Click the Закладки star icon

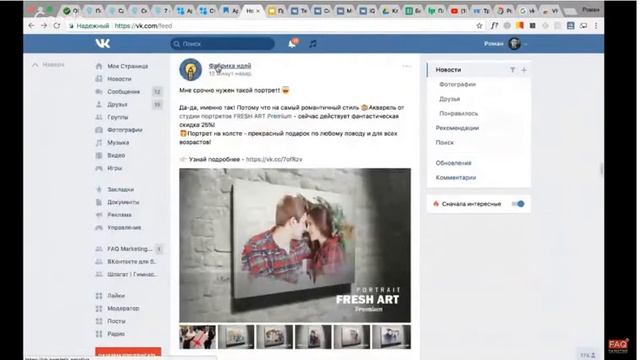[99, 189]
